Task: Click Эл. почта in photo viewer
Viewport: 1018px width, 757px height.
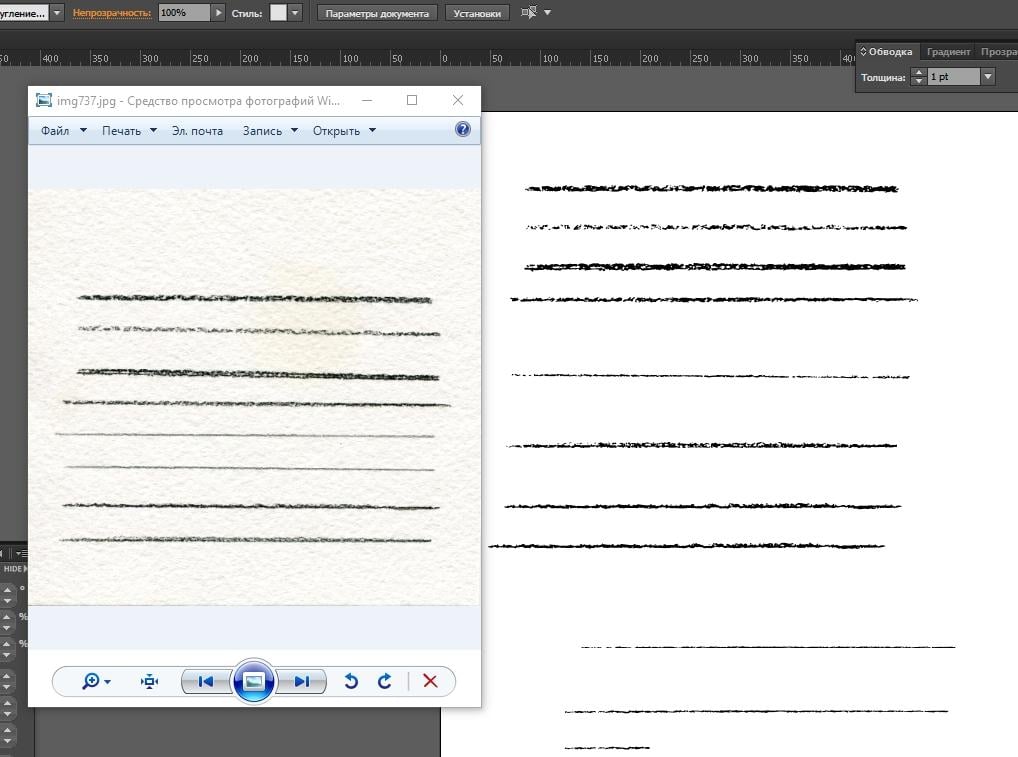Action: click(x=197, y=130)
